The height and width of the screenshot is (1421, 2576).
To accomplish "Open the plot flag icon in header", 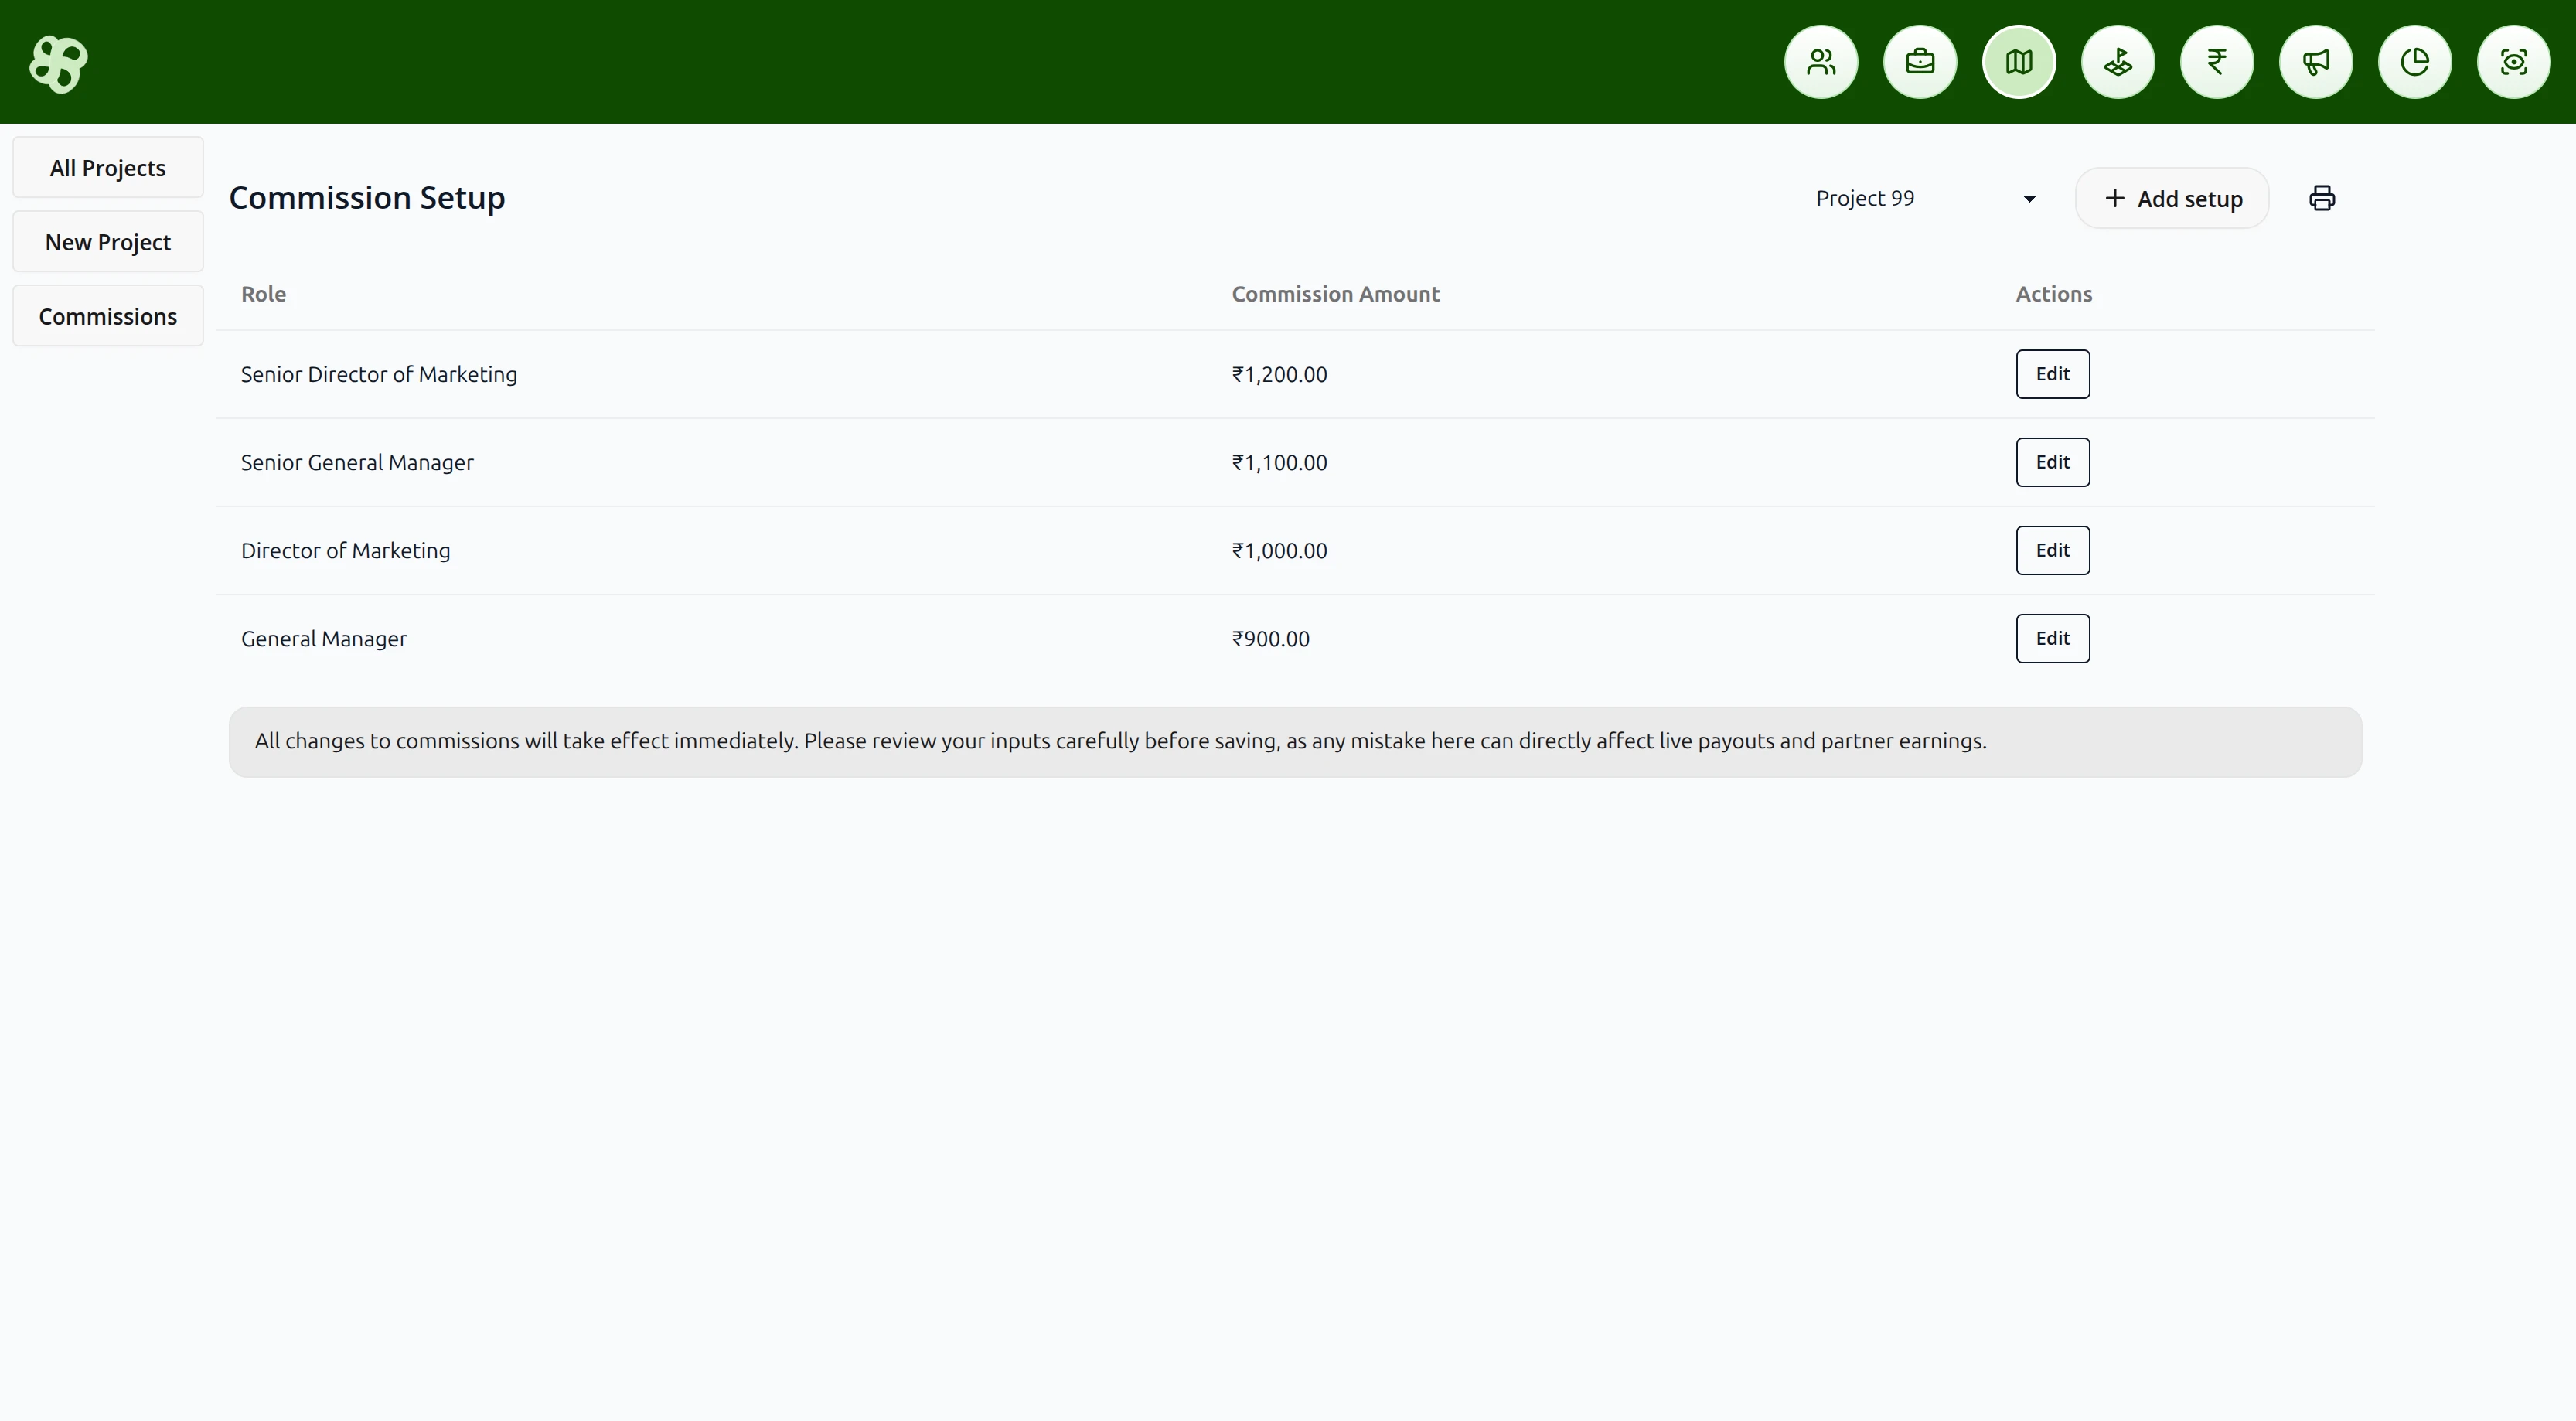I will tap(2118, 62).
